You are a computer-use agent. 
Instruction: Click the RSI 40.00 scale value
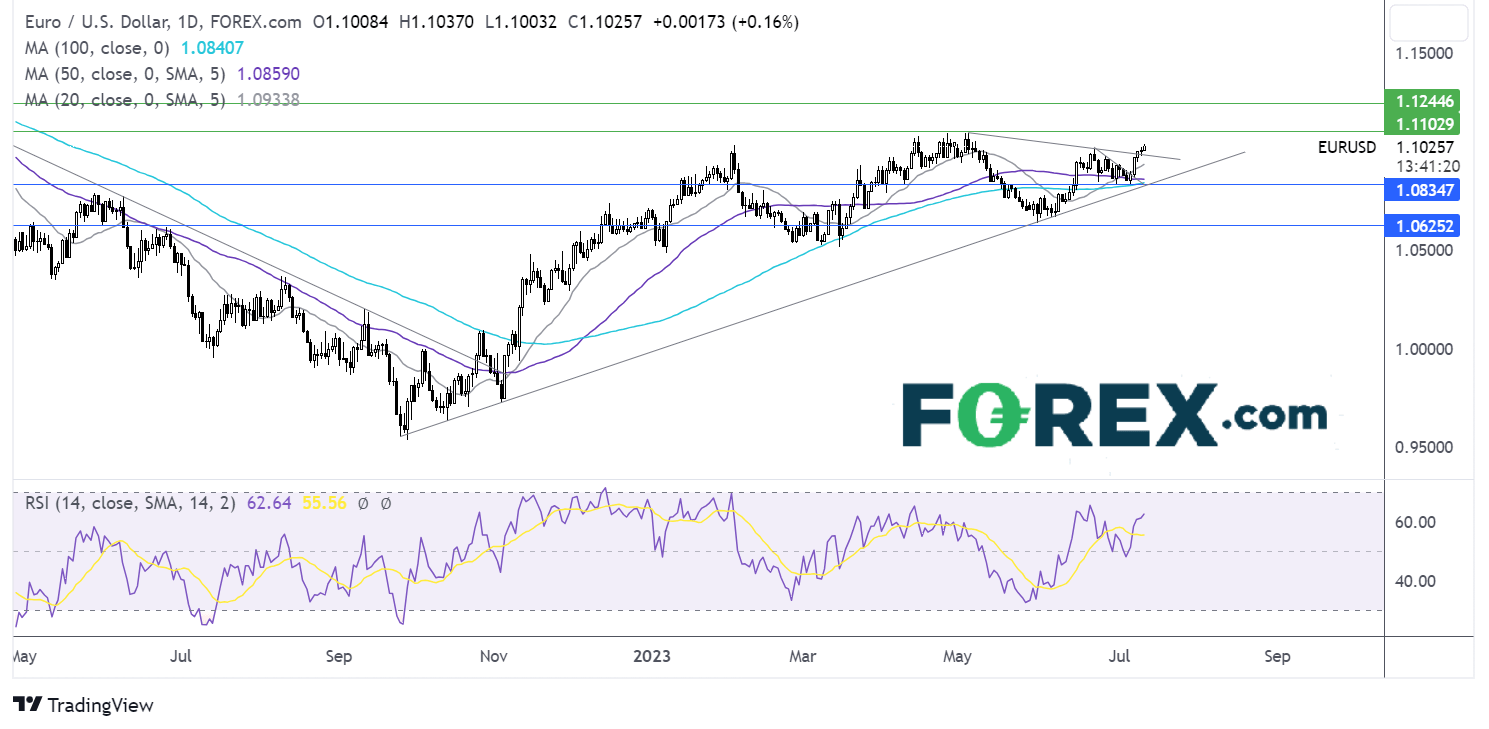click(x=1417, y=581)
